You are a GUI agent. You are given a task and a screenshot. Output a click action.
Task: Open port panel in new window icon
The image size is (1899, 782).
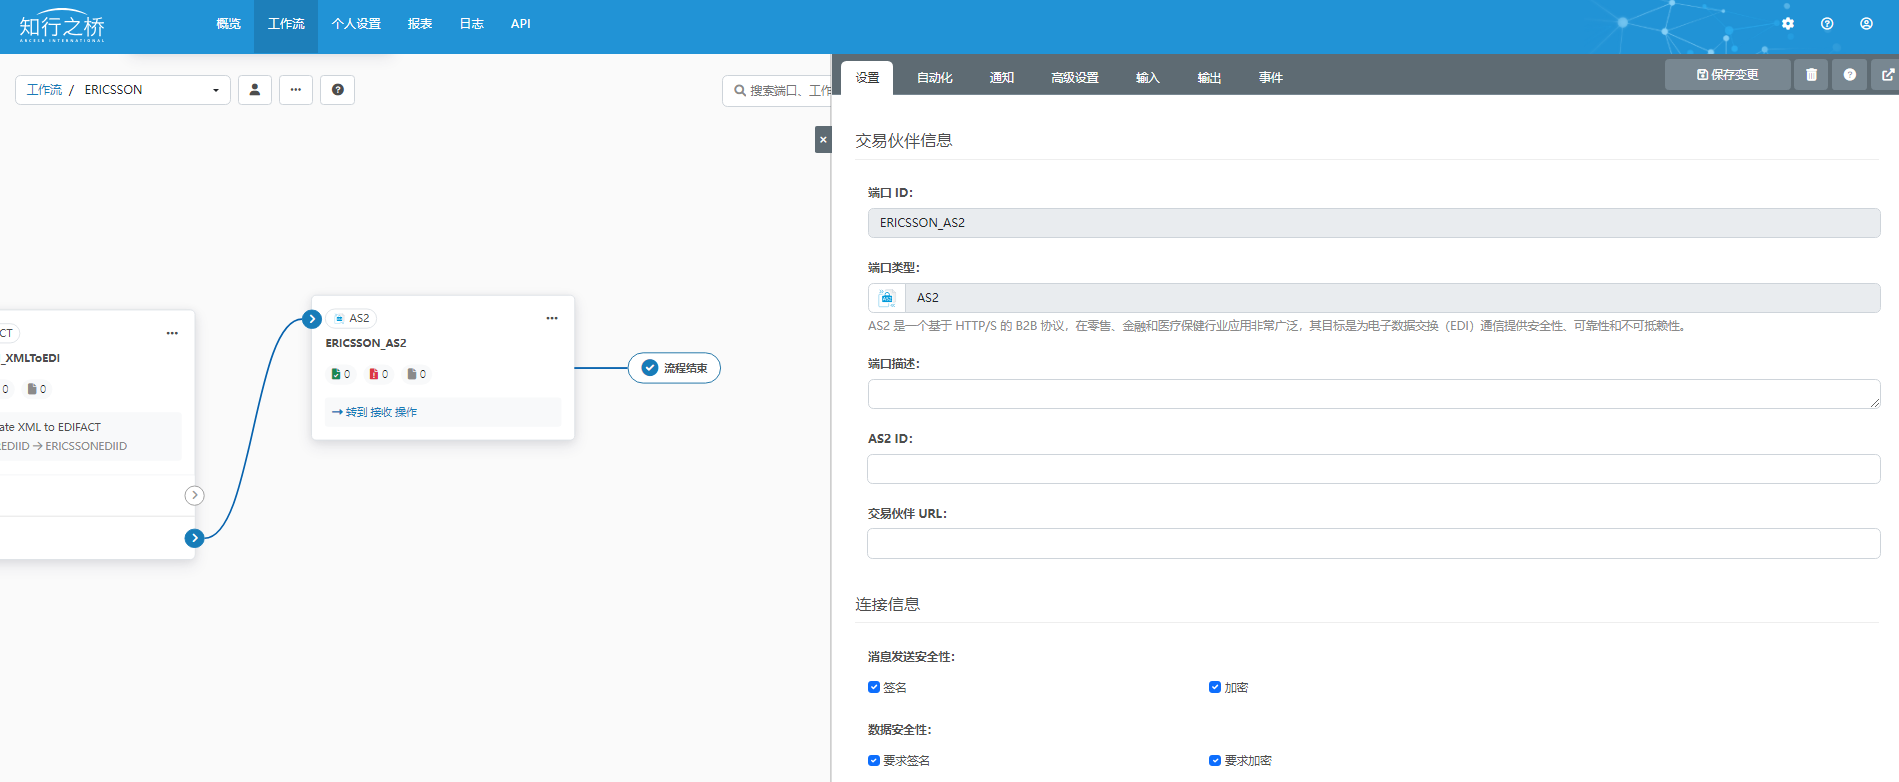pyautogui.click(x=1887, y=75)
